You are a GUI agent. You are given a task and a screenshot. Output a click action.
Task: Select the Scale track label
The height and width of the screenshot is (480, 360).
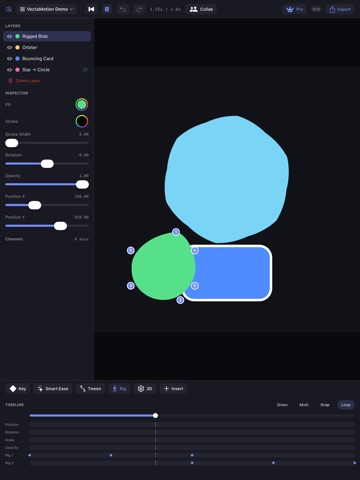[10, 440]
